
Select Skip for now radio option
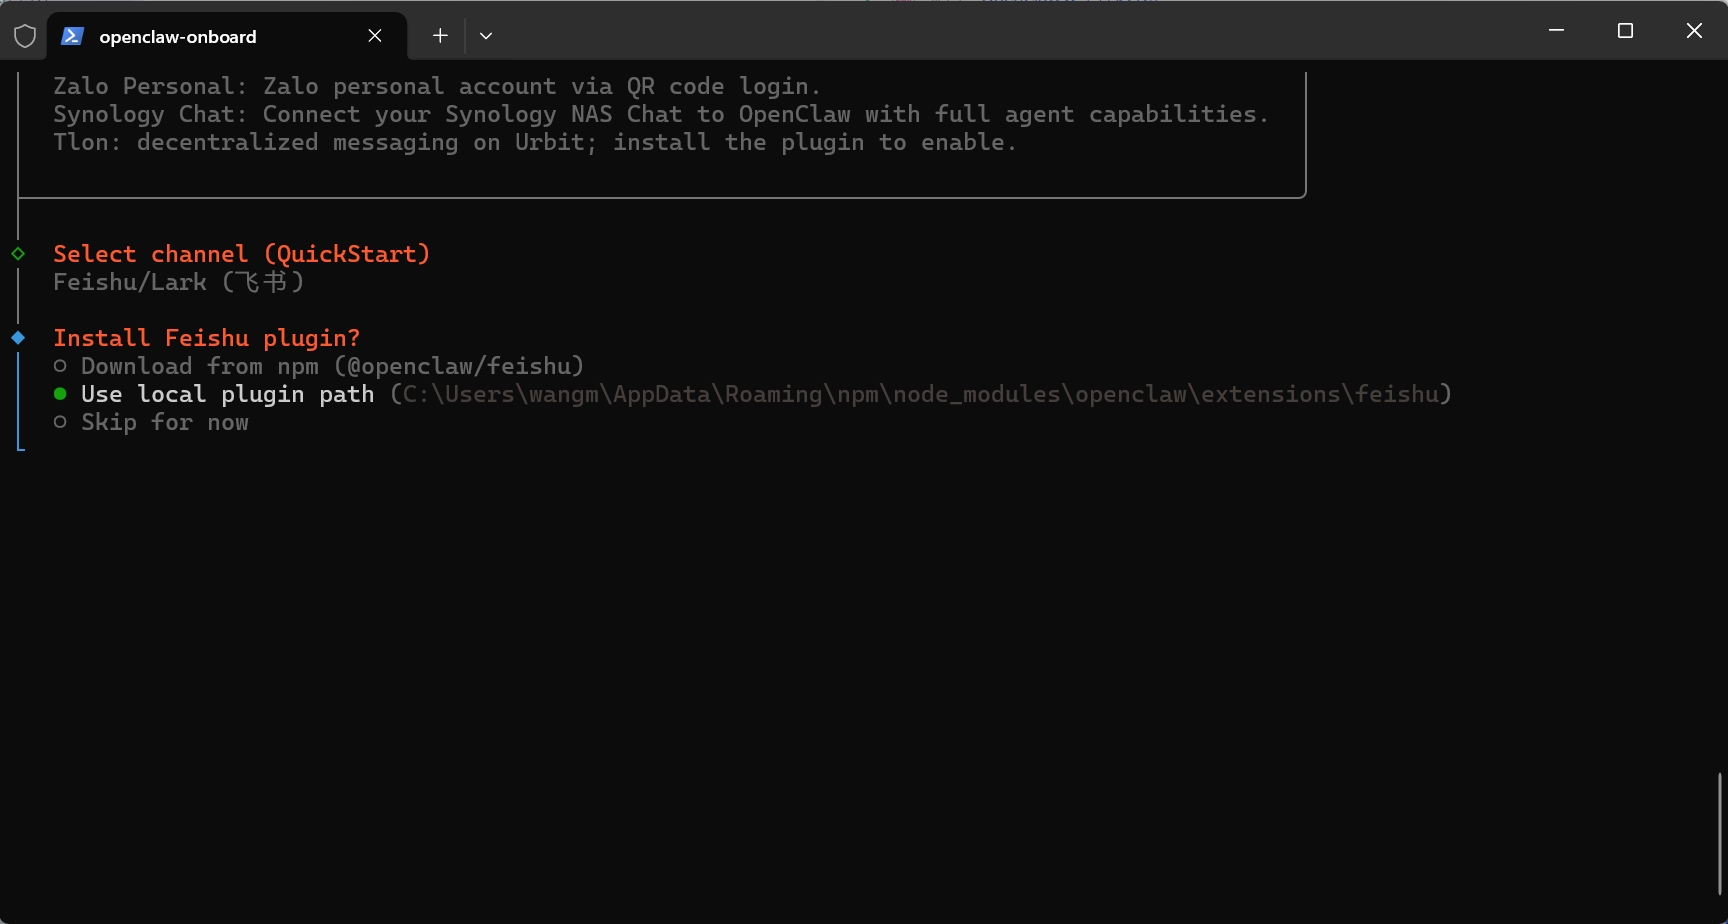(60, 423)
